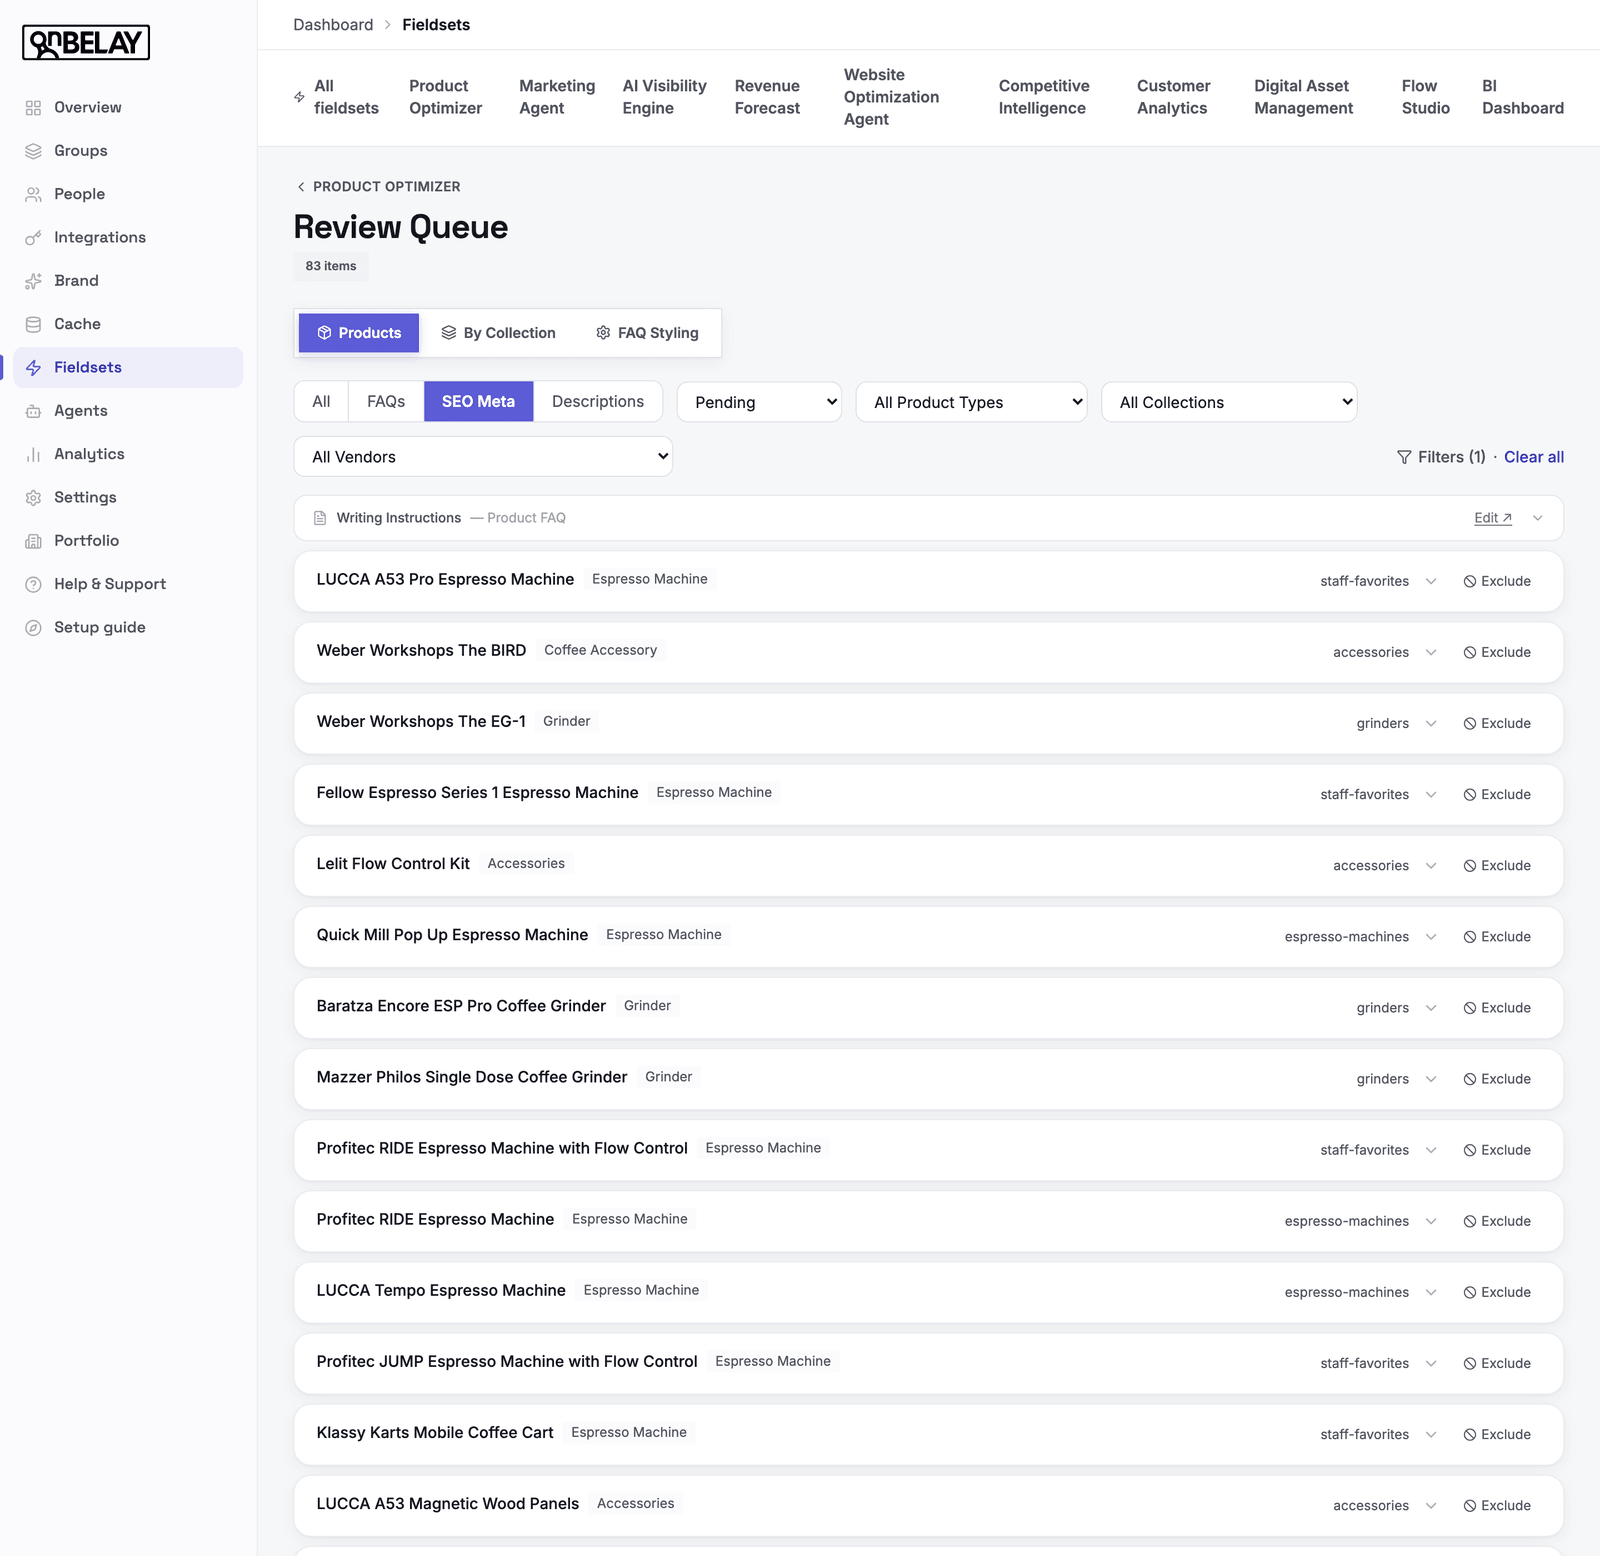Click exclude icon on LUCCA A53 Pro row
1600x1556 pixels.
1470,581
